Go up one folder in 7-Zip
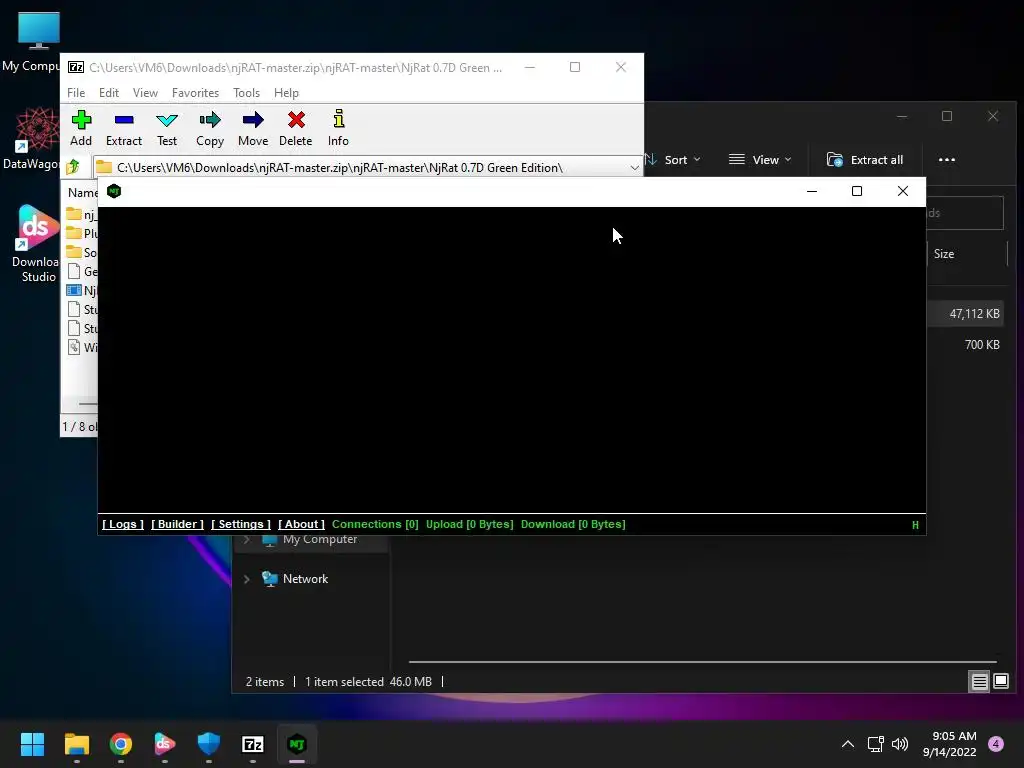Screen dimensions: 1024x768 73,167
